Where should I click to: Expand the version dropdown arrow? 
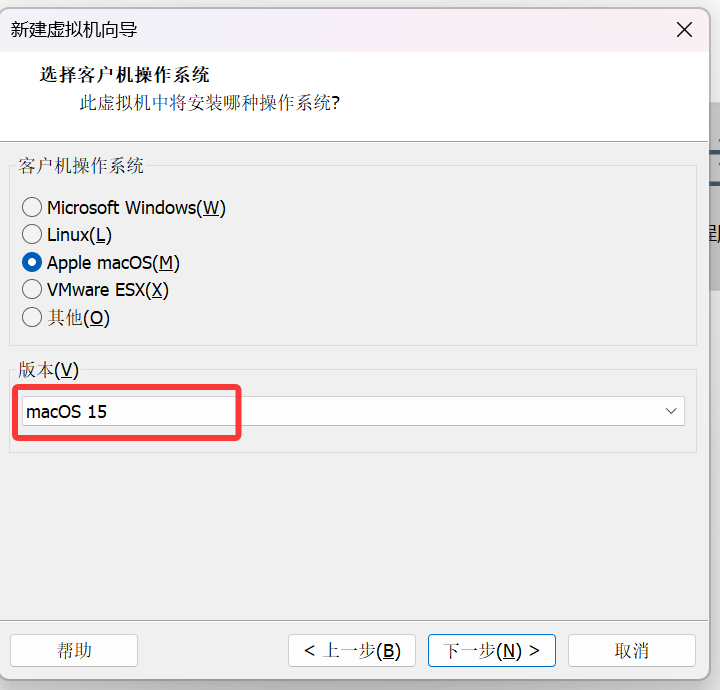pos(671,411)
